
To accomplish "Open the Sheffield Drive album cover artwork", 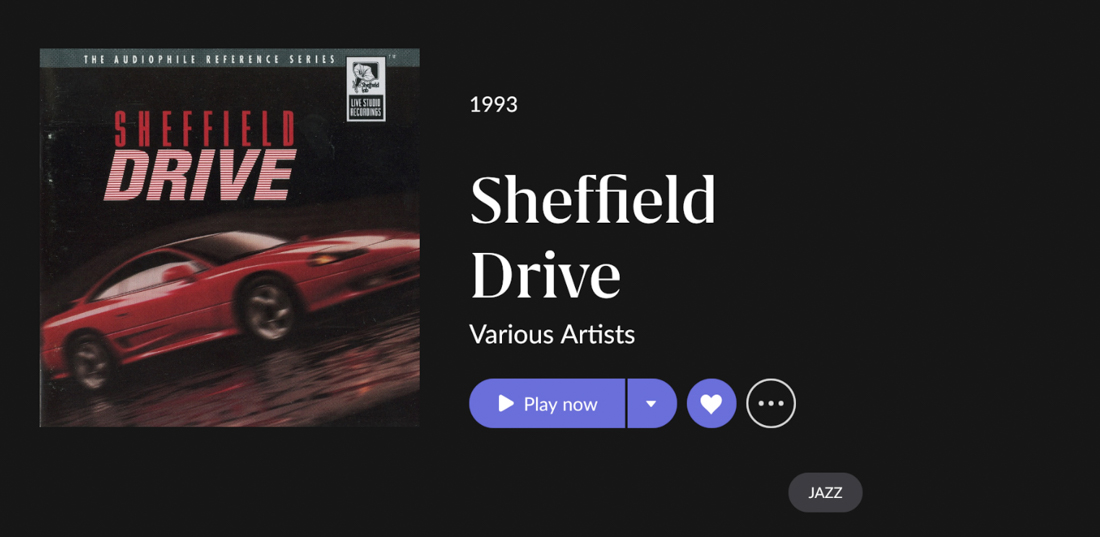I will [x=229, y=237].
